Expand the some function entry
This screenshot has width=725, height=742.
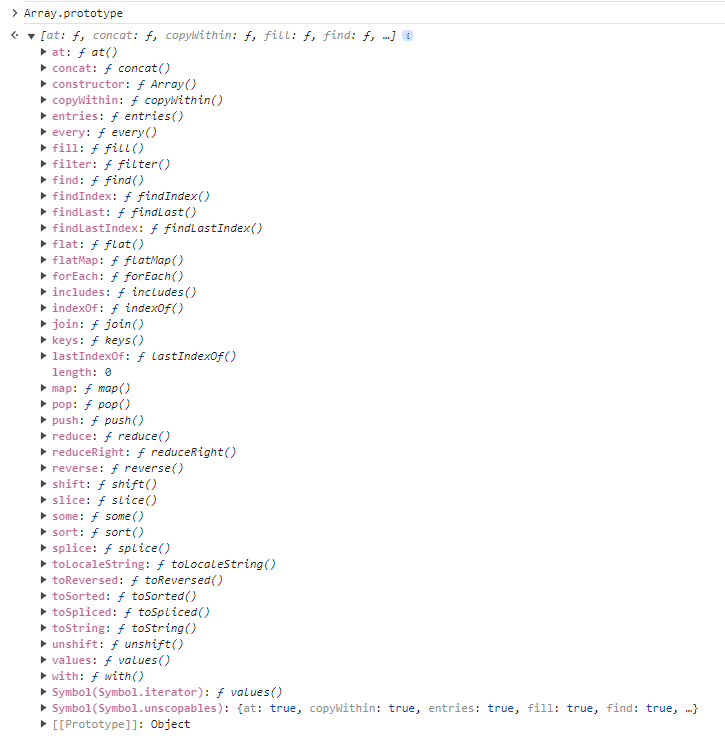click(x=44, y=516)
